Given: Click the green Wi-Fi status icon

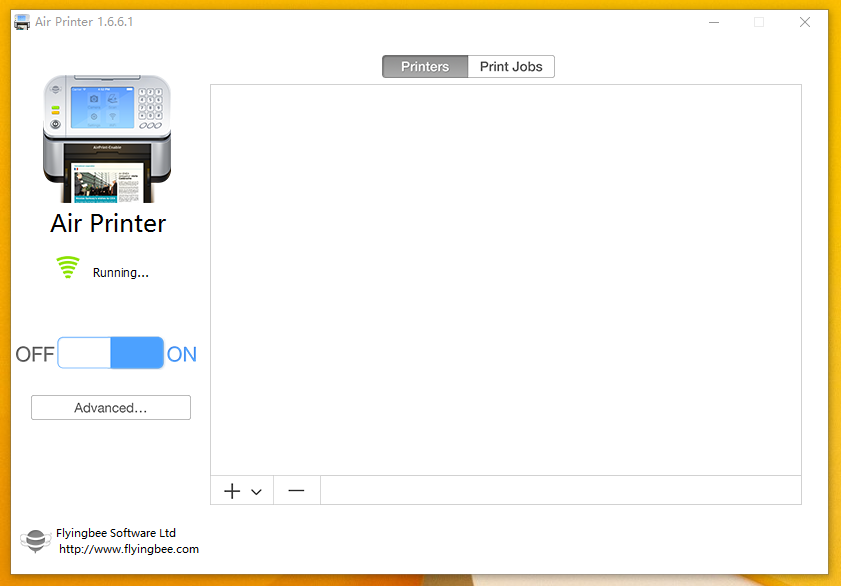Looking at the screenshot, I should pyautogui.click(x=68, y=268).
